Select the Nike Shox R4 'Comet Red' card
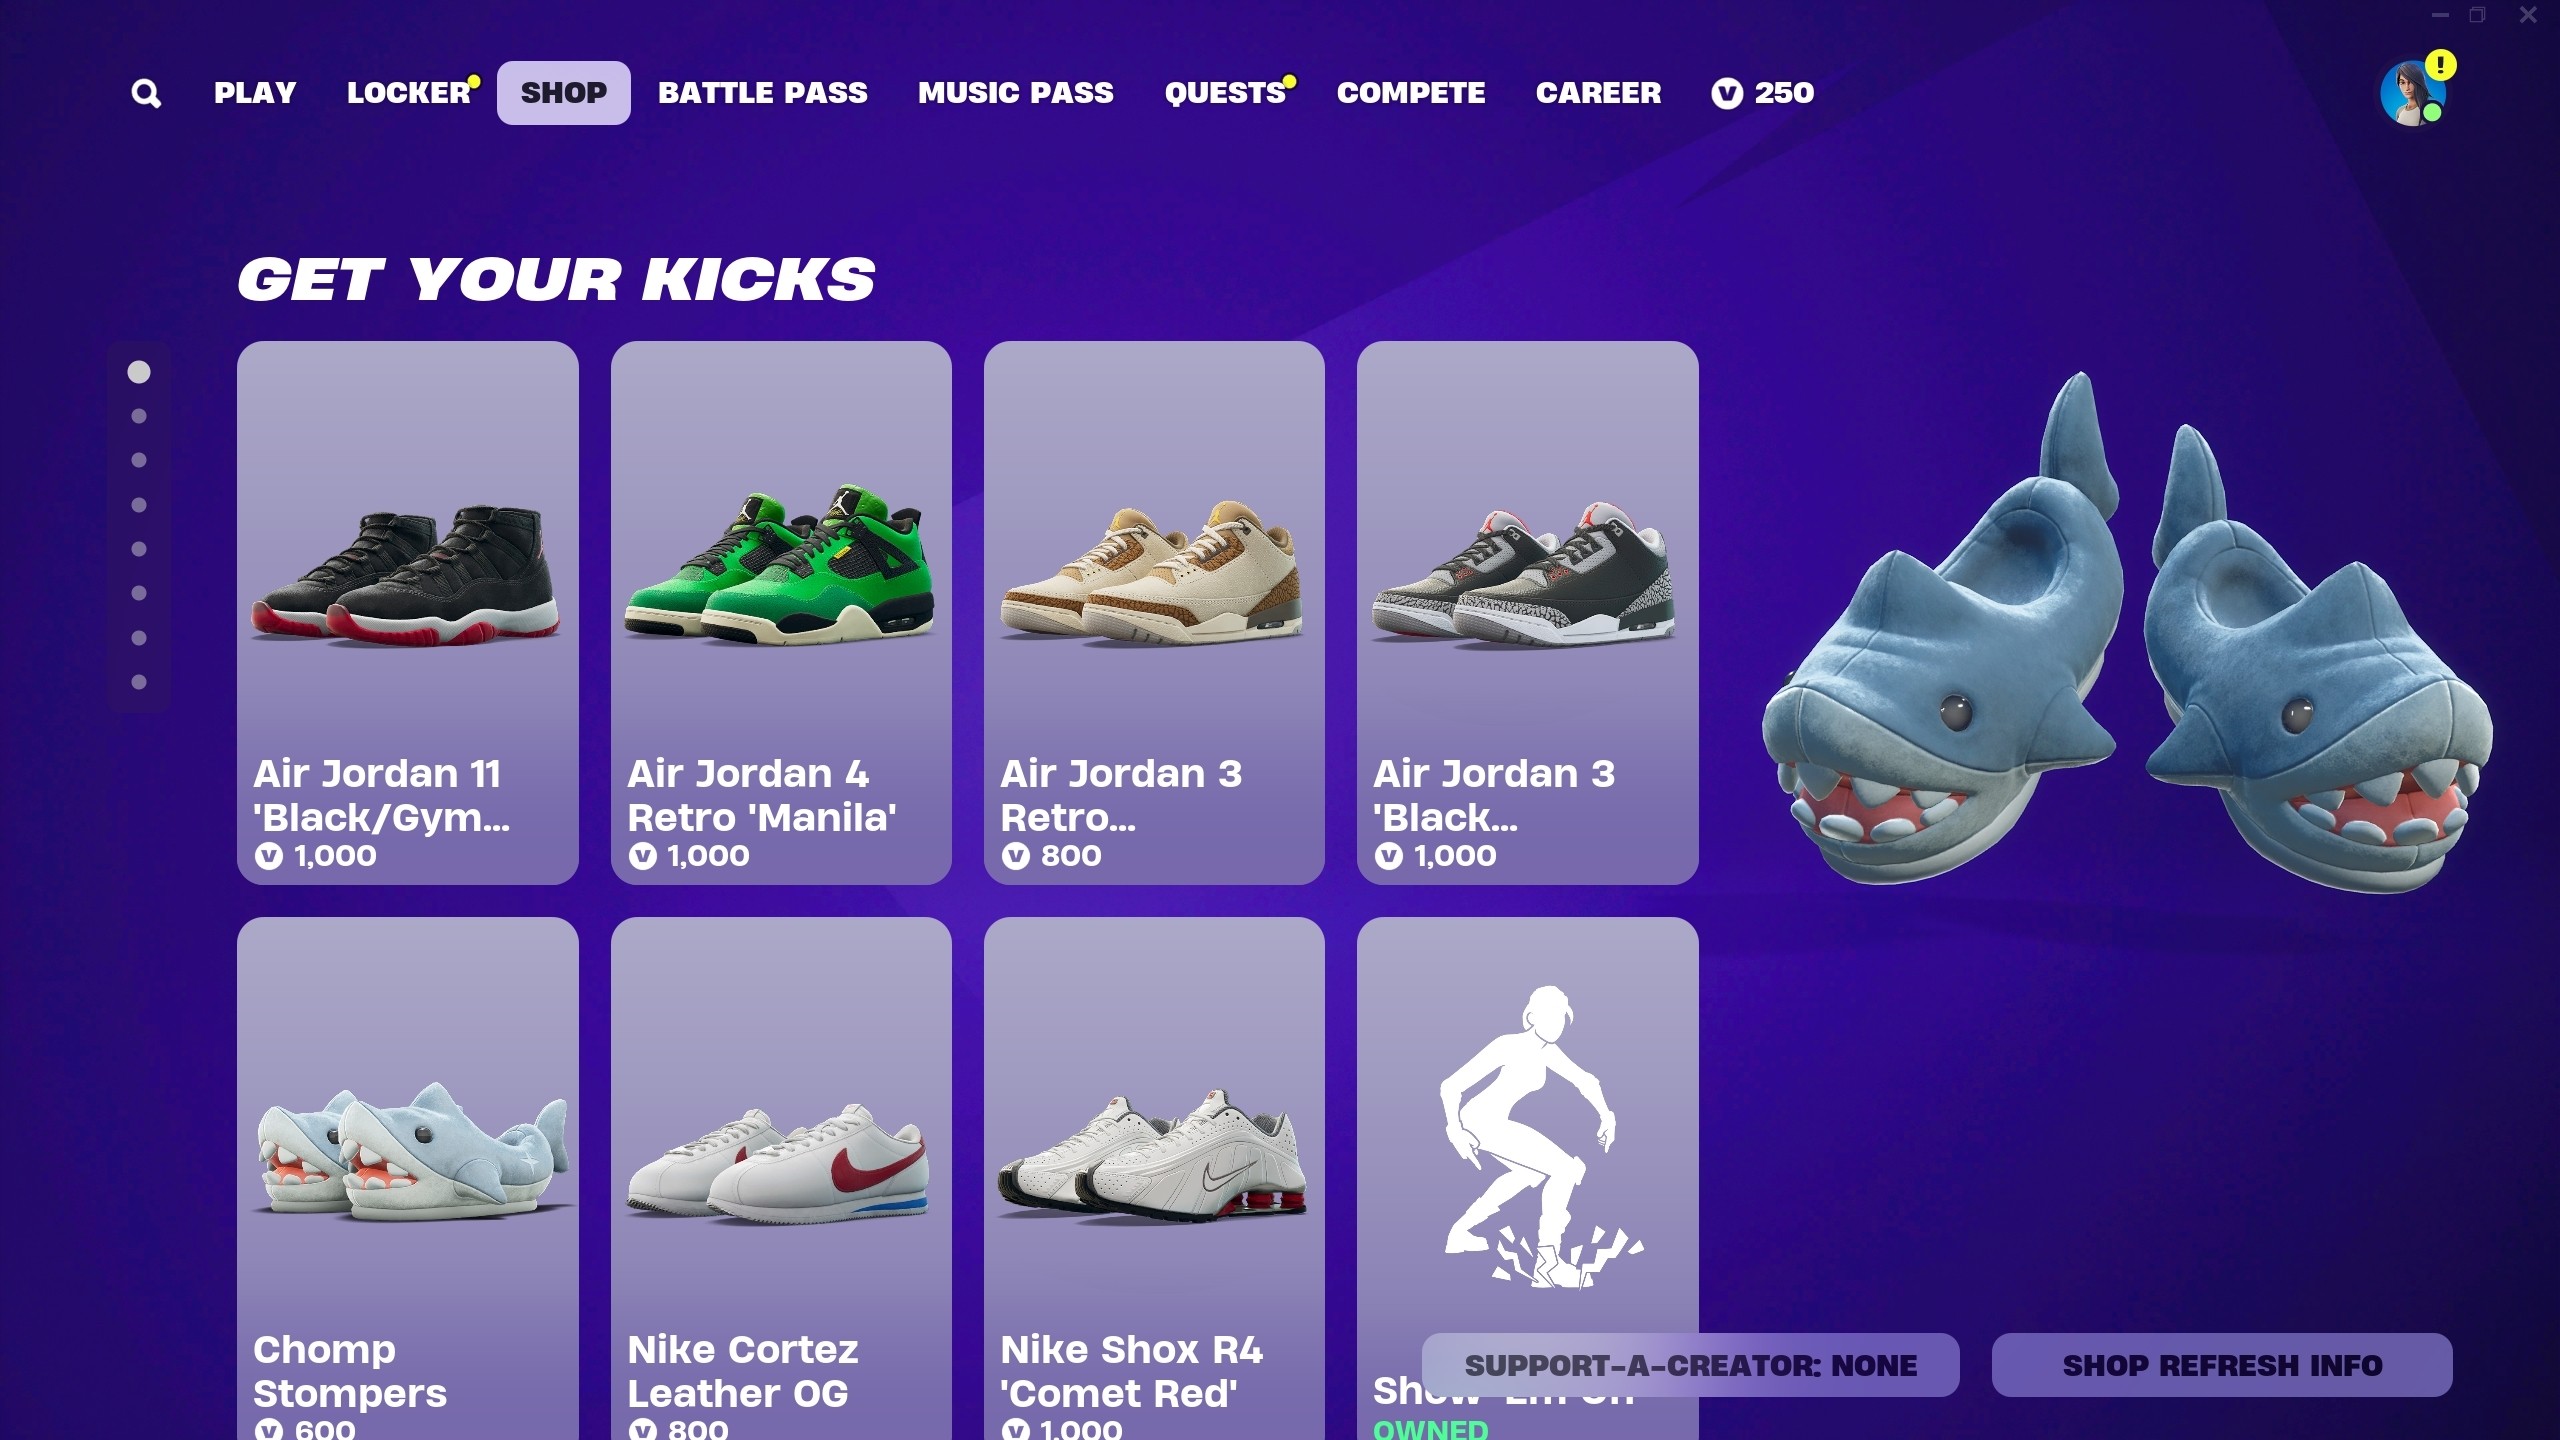2560x1440 pixels. [1154, 1178]
